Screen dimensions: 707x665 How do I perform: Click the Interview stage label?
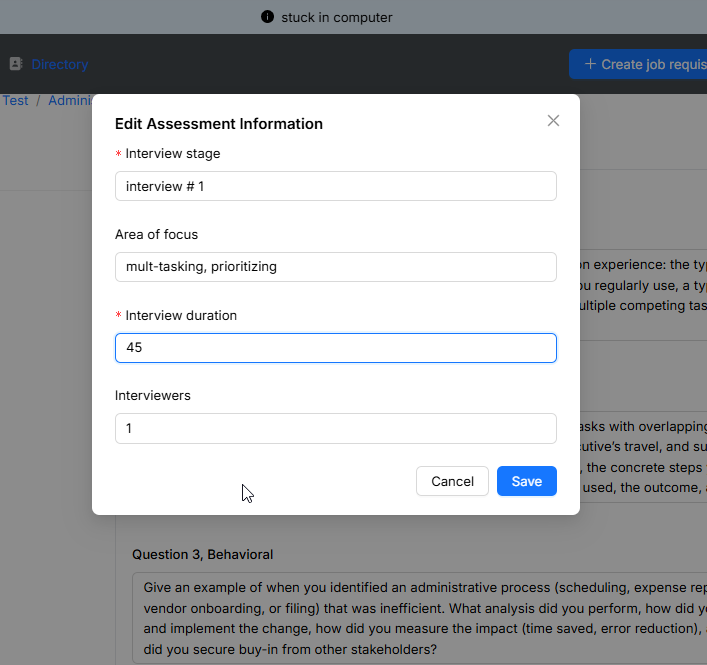(173, 153)
